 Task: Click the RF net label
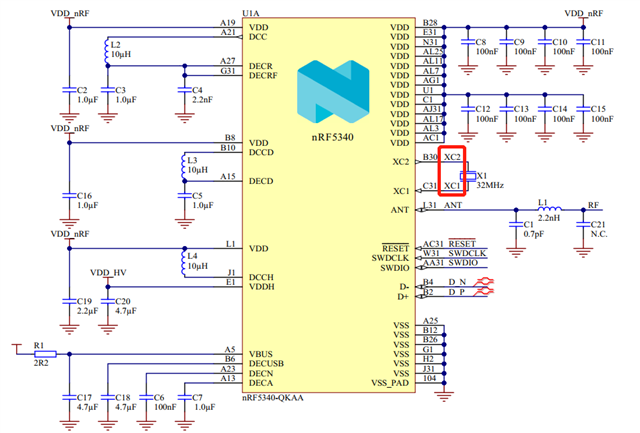pos(593,204)
